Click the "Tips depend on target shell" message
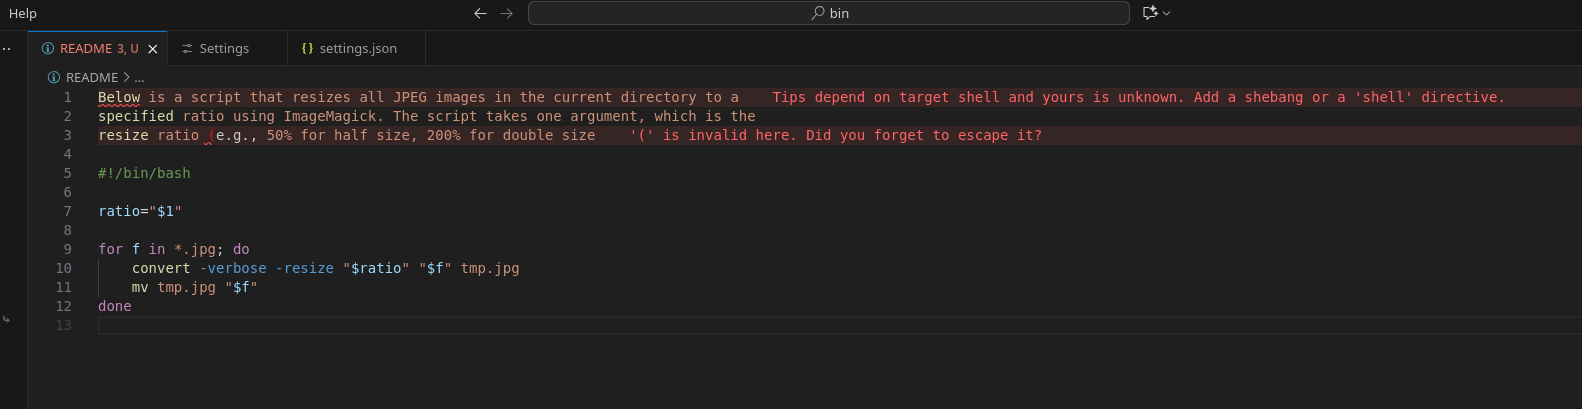Viewport: 1582px width, 409px height. pos(1137,97)
